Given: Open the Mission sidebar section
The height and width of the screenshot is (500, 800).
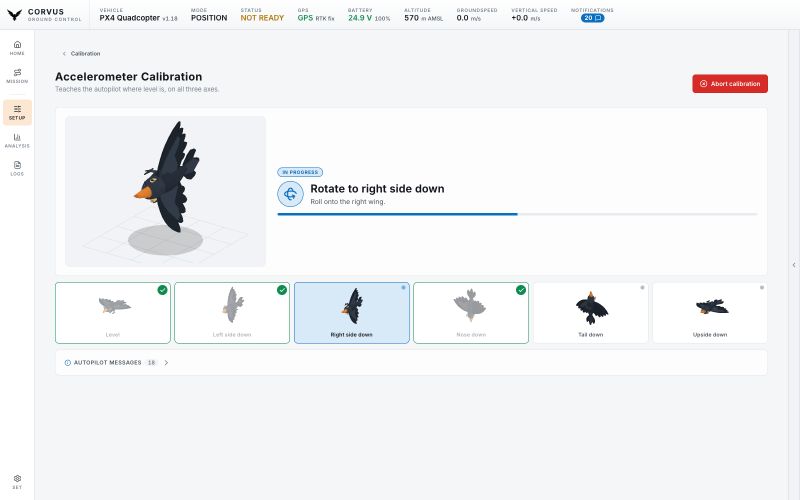Looking at the screenshot, I should (17, 76).
